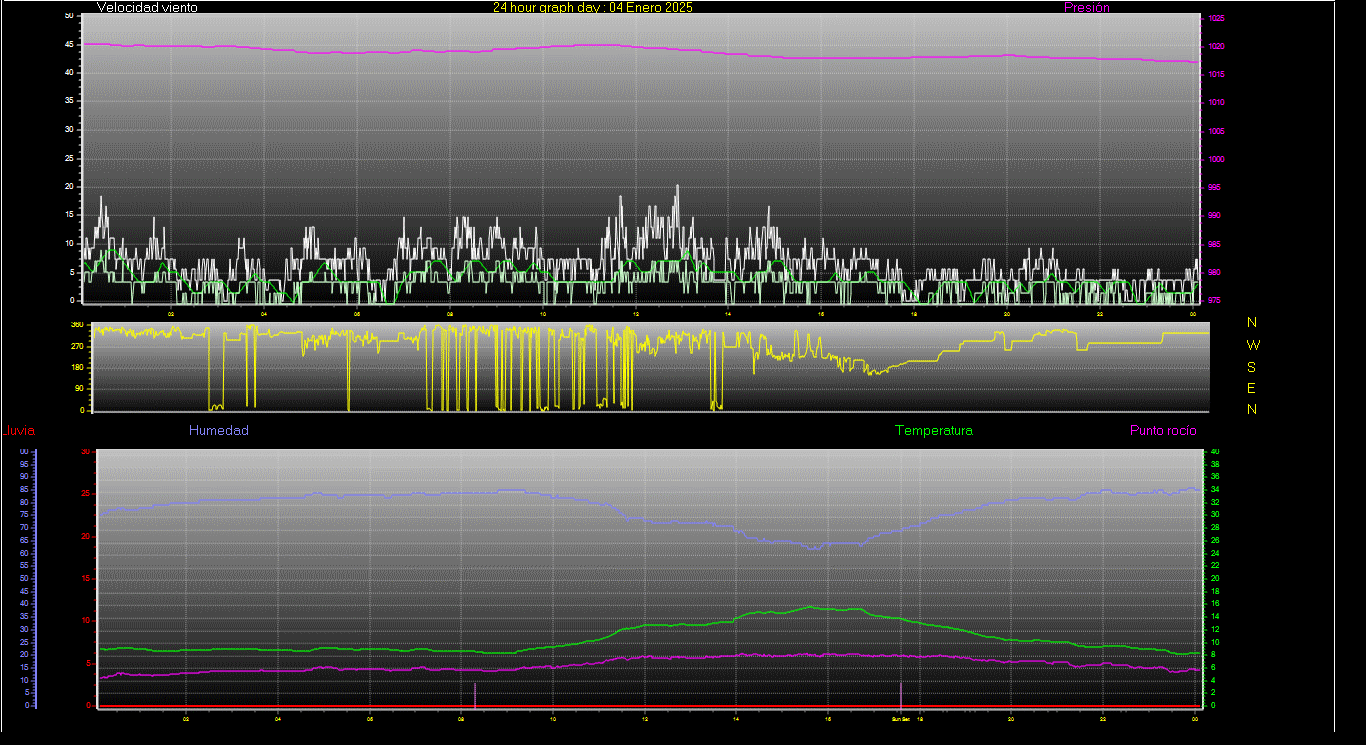Click the 975 value on the pressure axis

[x=1216, y=300]
